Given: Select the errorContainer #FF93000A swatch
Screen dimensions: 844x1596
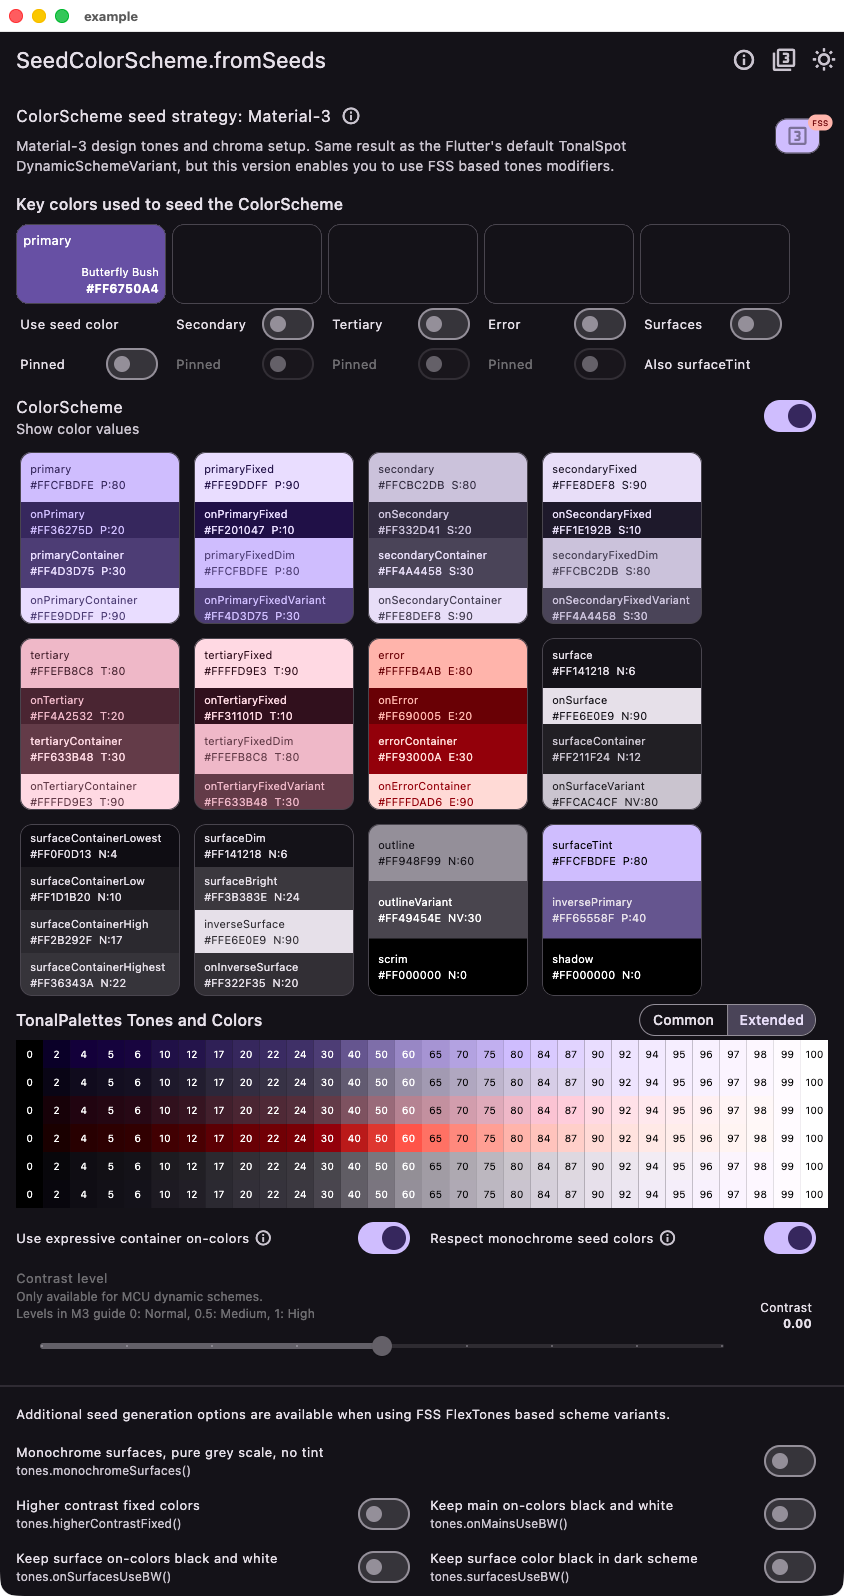Looking at the screenshot, I should pos(448,749).
